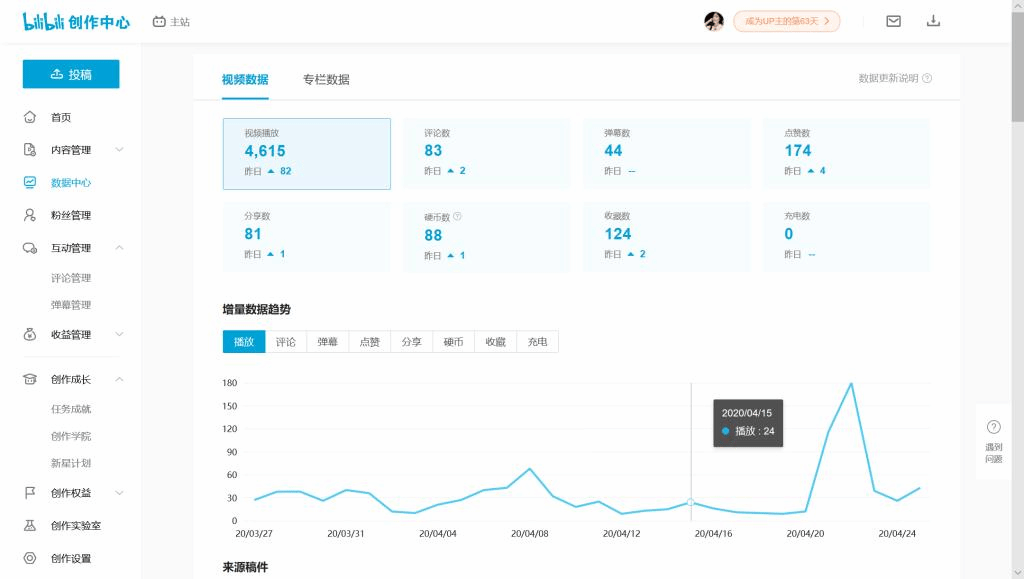Open 创作实验室 in the sidebar
The image size is (1024, 579).
[75, 526]
